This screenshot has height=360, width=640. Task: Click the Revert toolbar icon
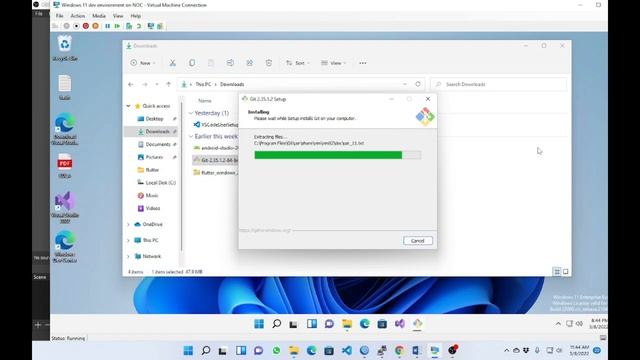[x=139, y=26]
